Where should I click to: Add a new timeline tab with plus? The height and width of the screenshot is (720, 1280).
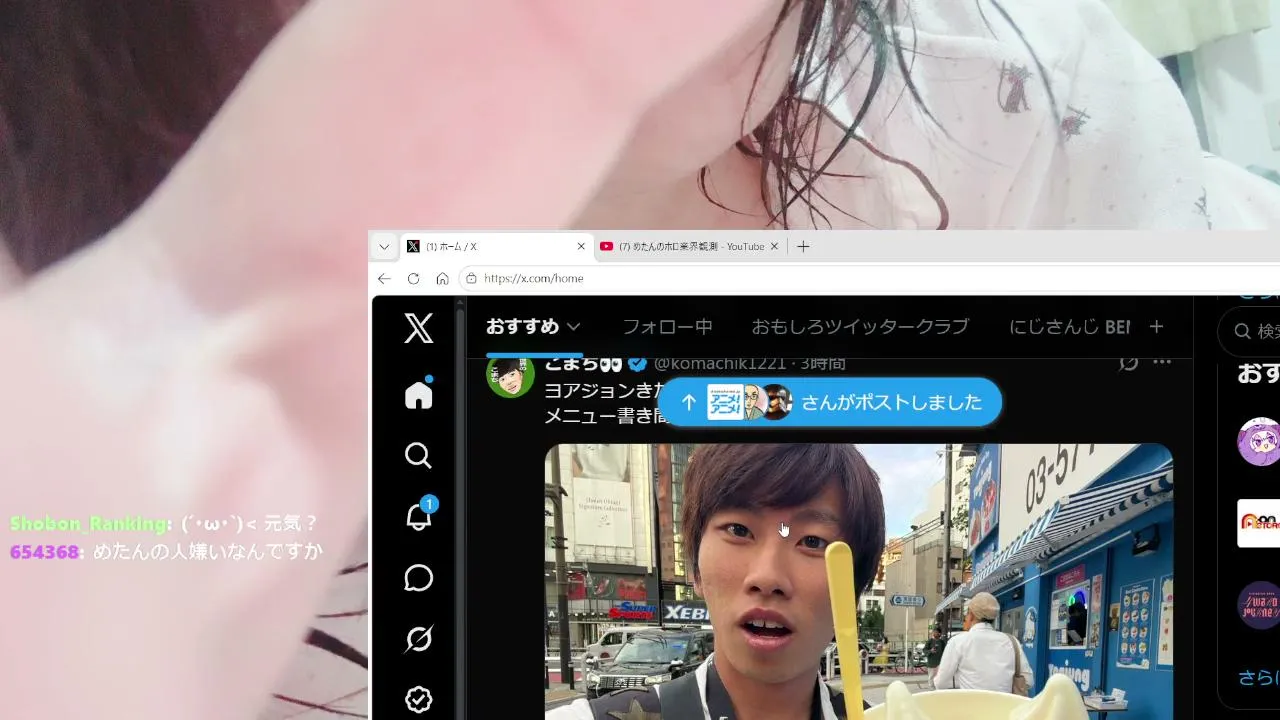click(x=1157, y=327)
